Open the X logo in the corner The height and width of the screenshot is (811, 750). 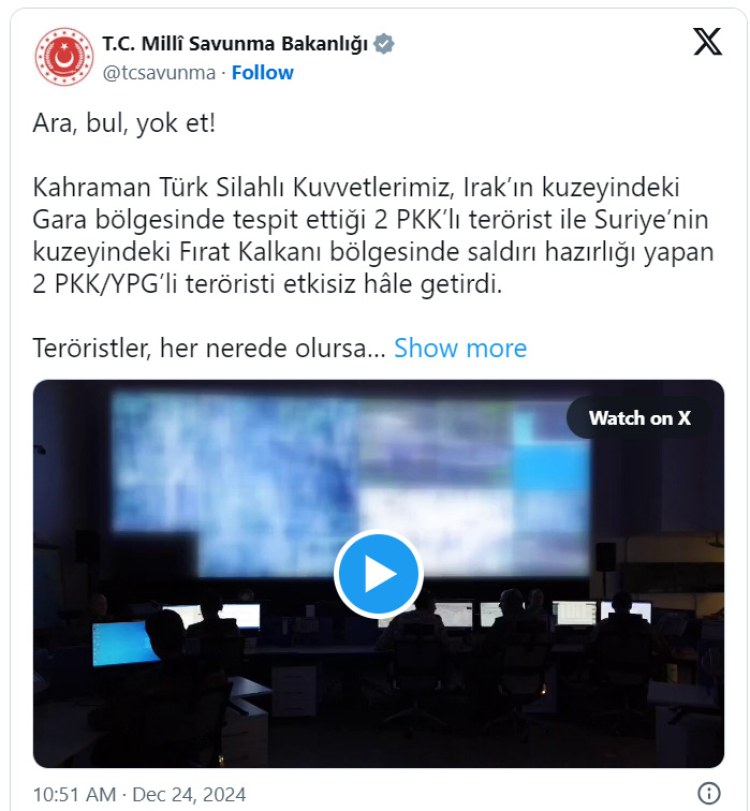[707, 42]
